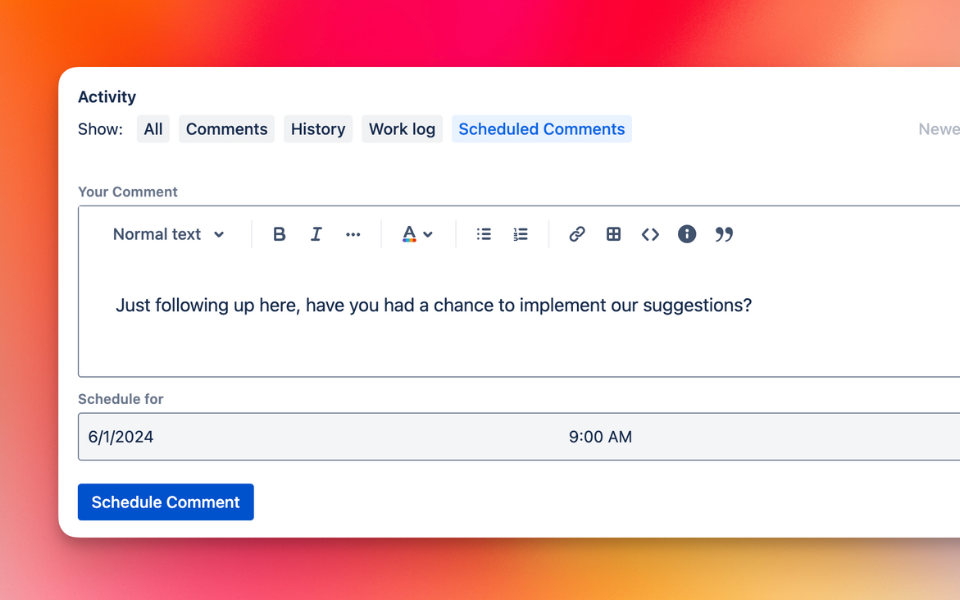Click the Schedule Comment button
Image resolution: width=960 pixels, height=600 pixels.
tap(166, 502)
